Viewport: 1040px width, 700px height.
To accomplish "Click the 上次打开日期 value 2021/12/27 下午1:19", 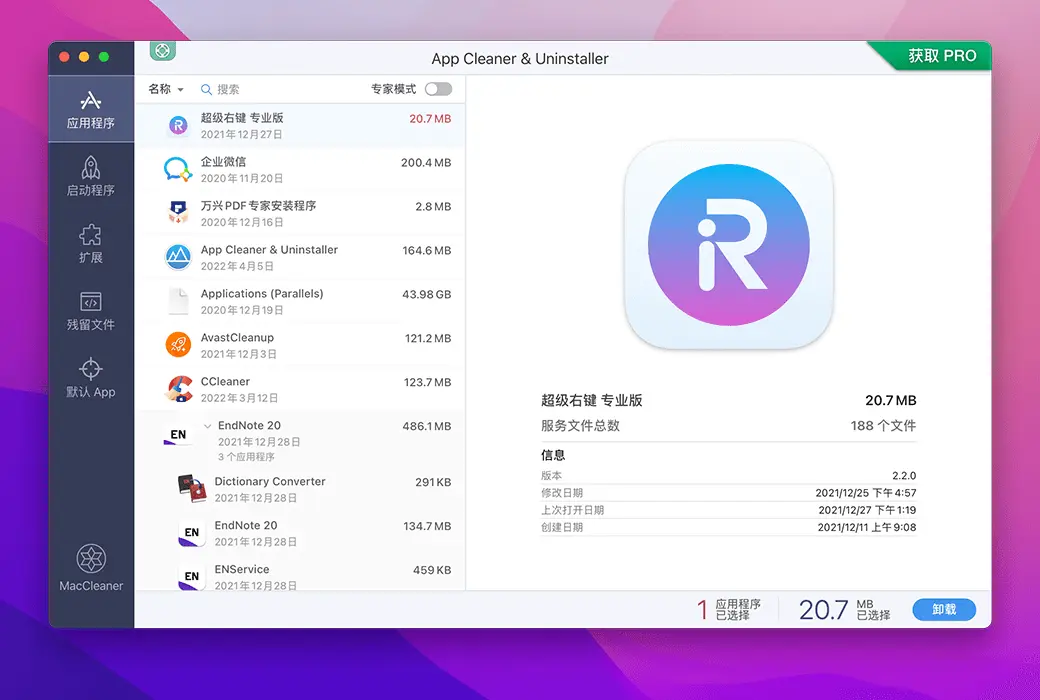I will [x=867, y=510].
